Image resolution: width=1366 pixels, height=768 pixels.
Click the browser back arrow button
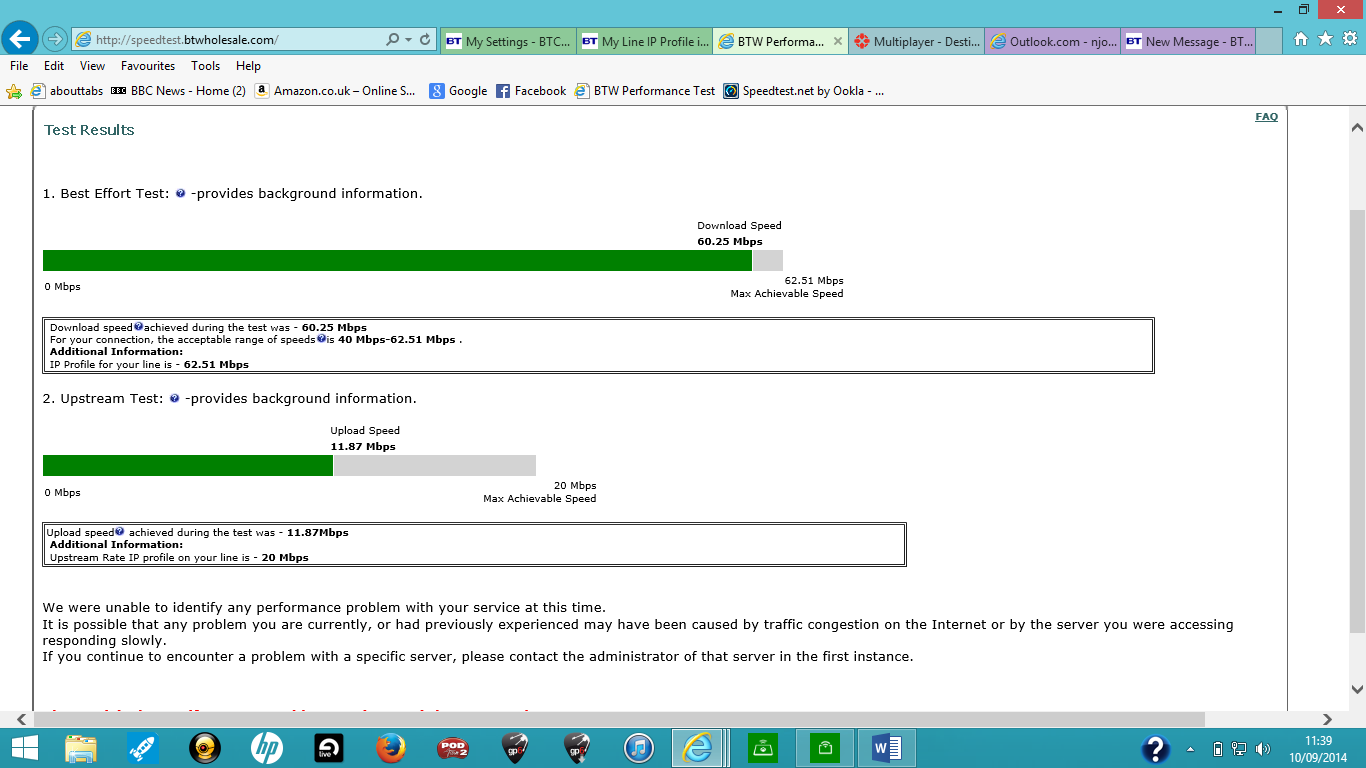pyautogui.click(x=20, y=39)
